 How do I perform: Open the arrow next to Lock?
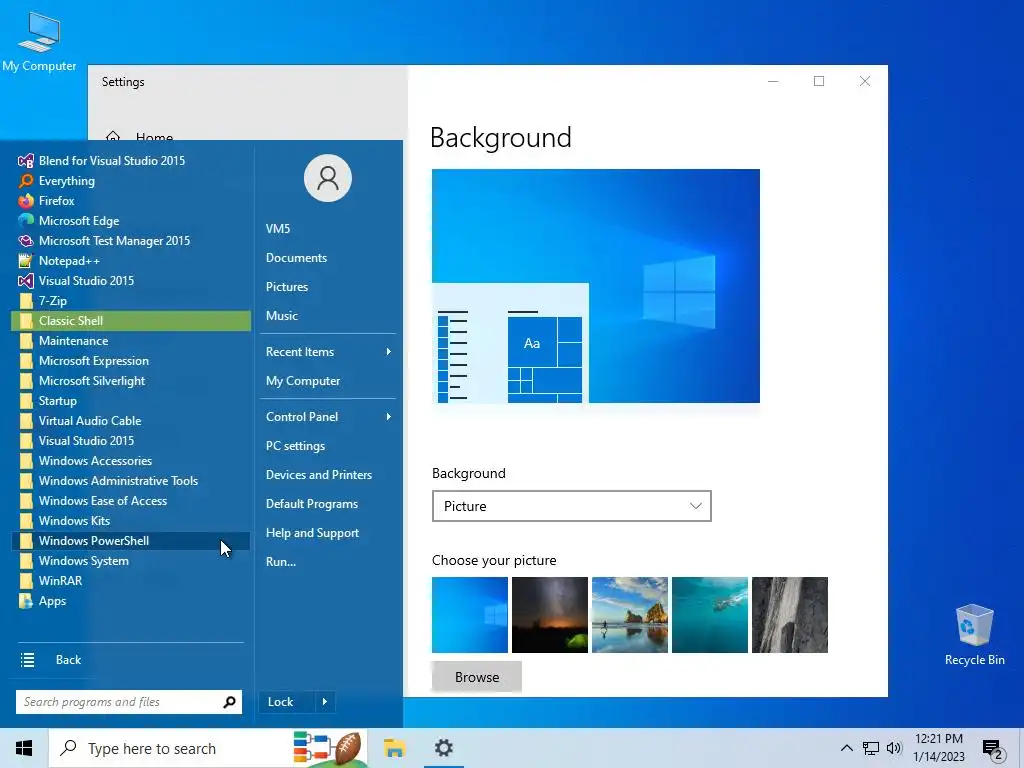tap(325, 702)
